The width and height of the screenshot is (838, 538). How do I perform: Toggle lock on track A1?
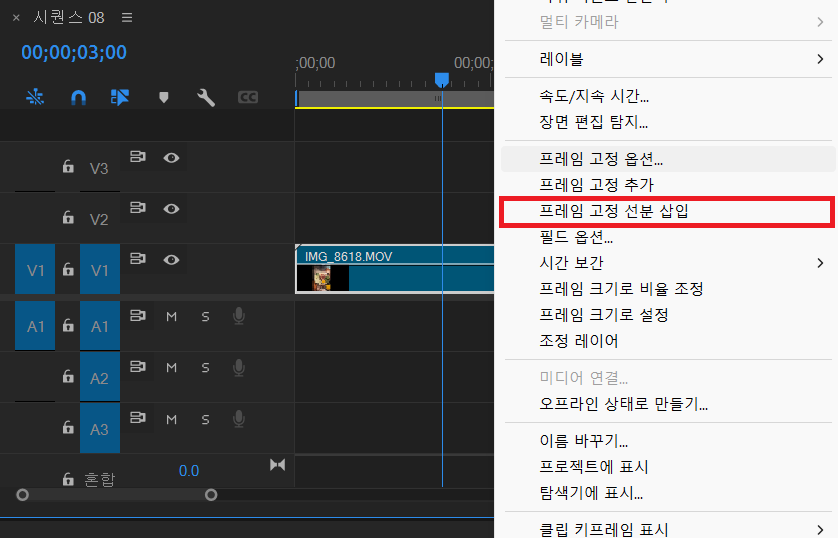coord(68,325)
